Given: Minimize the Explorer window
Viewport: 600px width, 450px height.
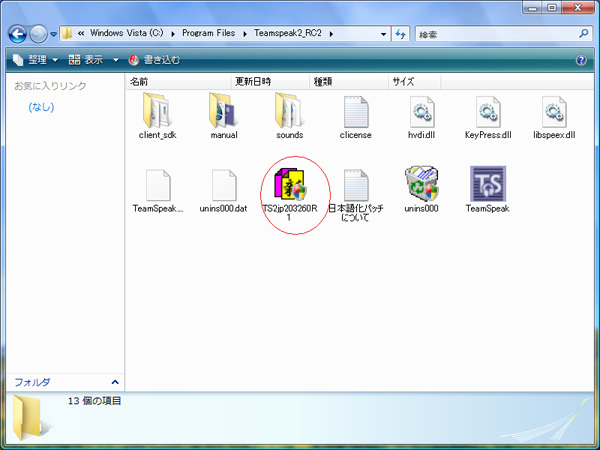Looking at the screenshot, I should pyautogui.click(x=533, y=7).
